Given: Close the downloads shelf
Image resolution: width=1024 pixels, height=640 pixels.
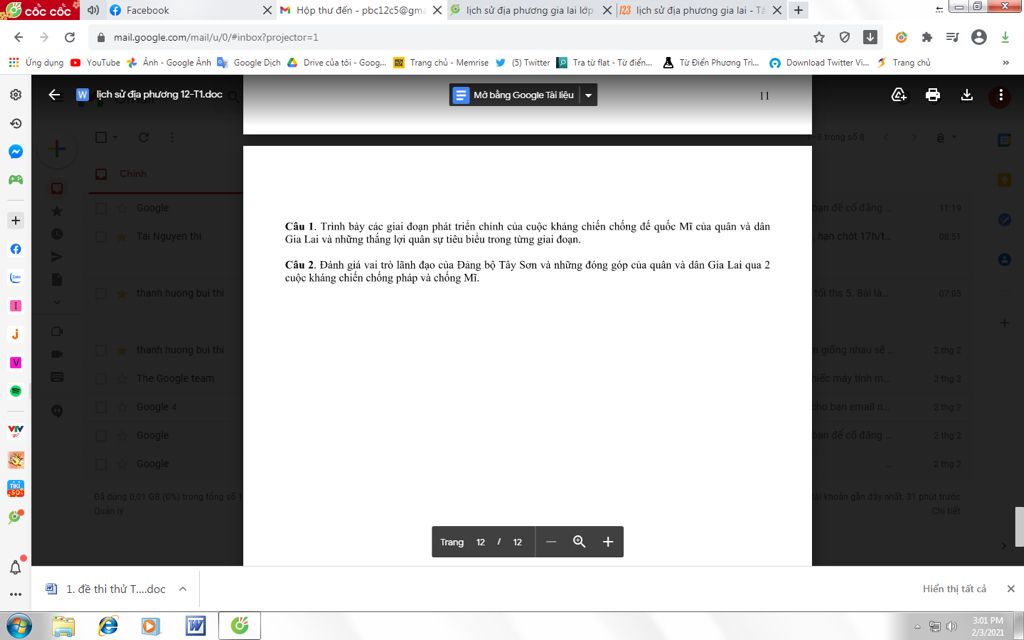Looking at the screenshot, I should (1010, 588).
